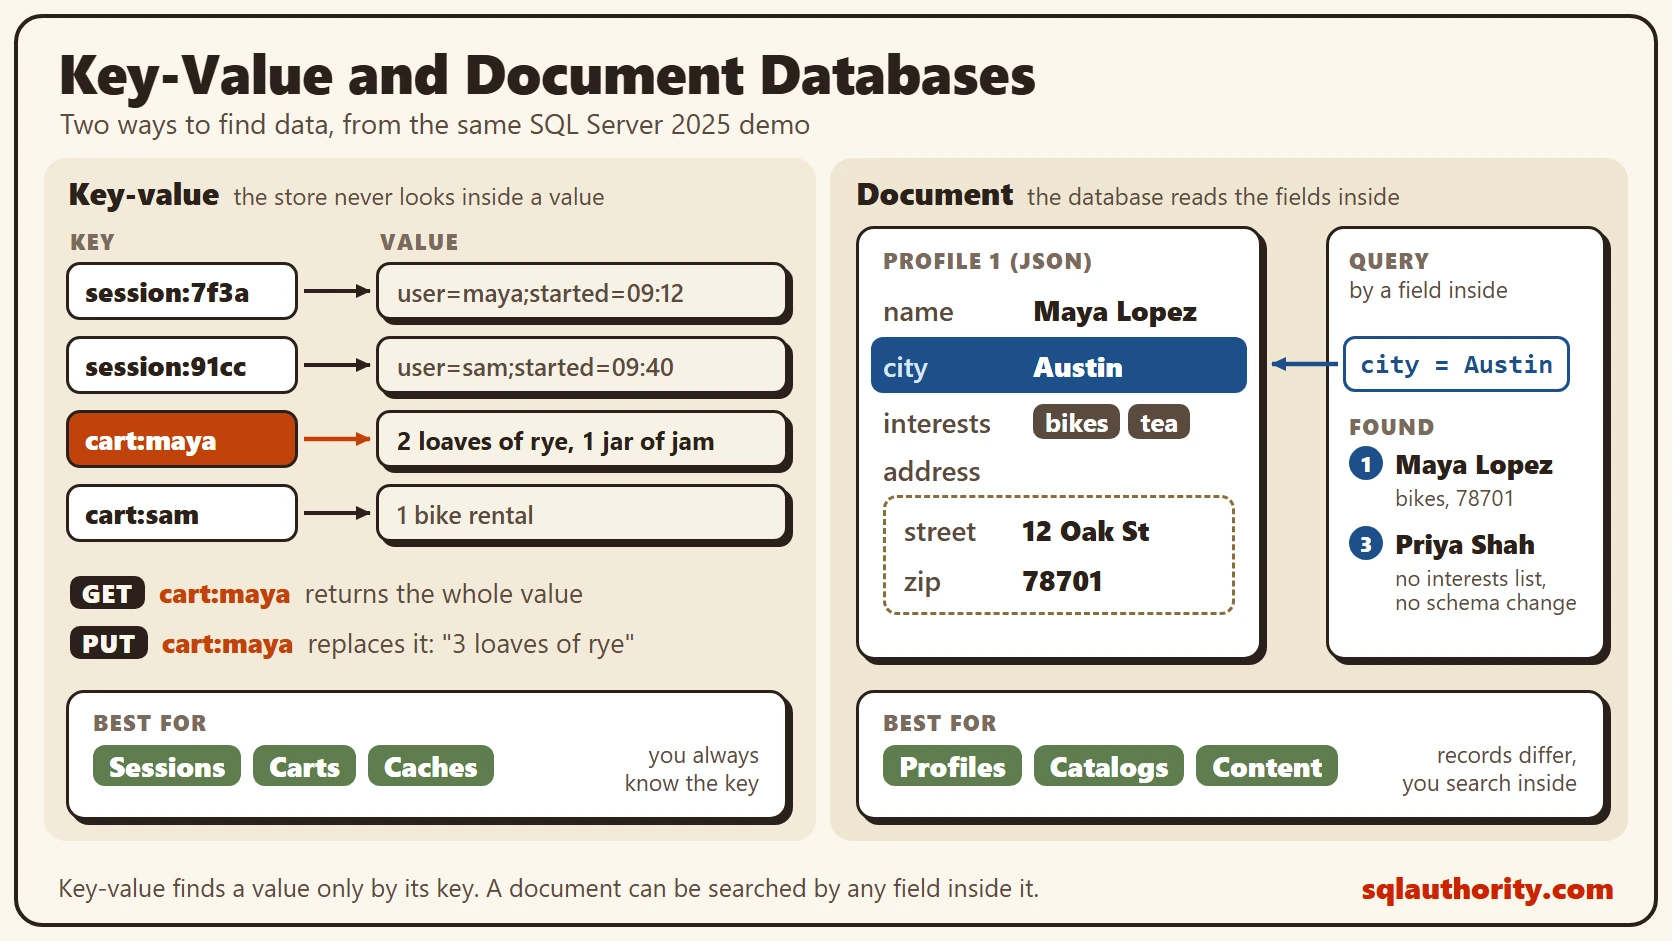
Task: Select the Catalogs tag
Action: pos(1109,766)
